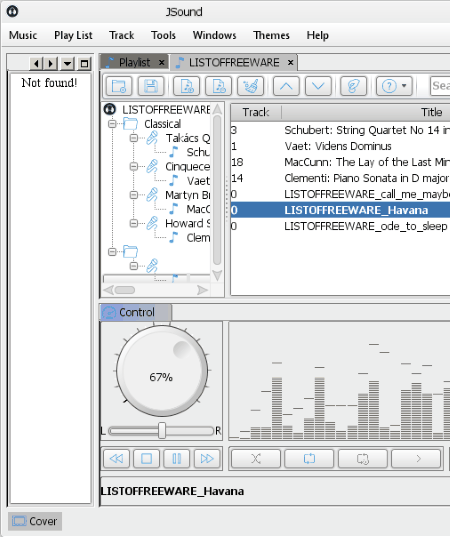Screen dimensions: 450x537
Task: Save the playlist using the floppy disk icon
Action: point(151,86)
